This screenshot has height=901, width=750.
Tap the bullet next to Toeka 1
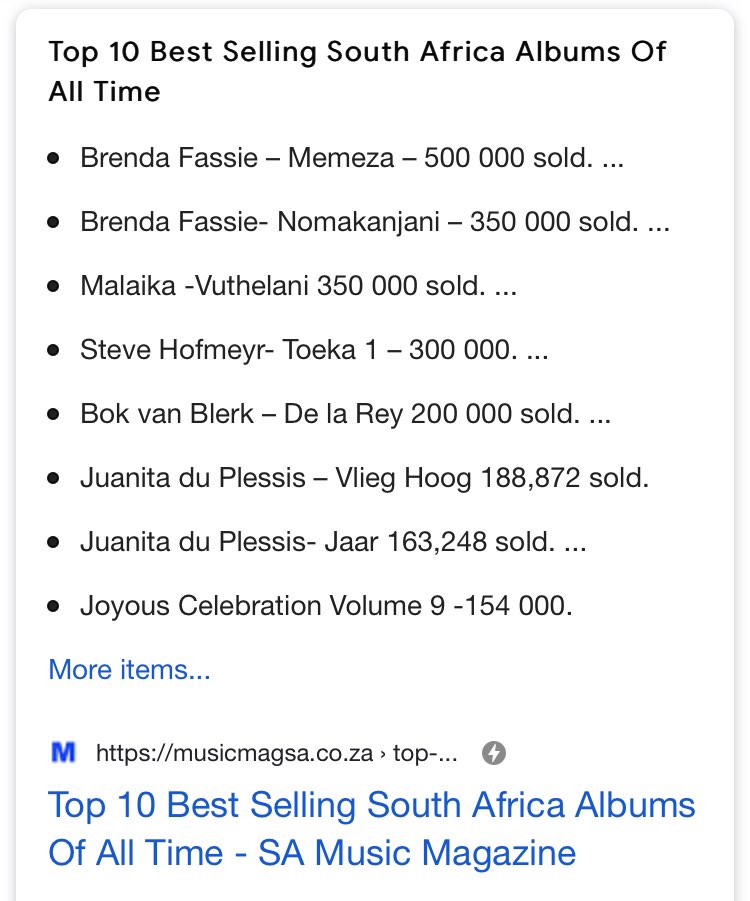(54, 350)
